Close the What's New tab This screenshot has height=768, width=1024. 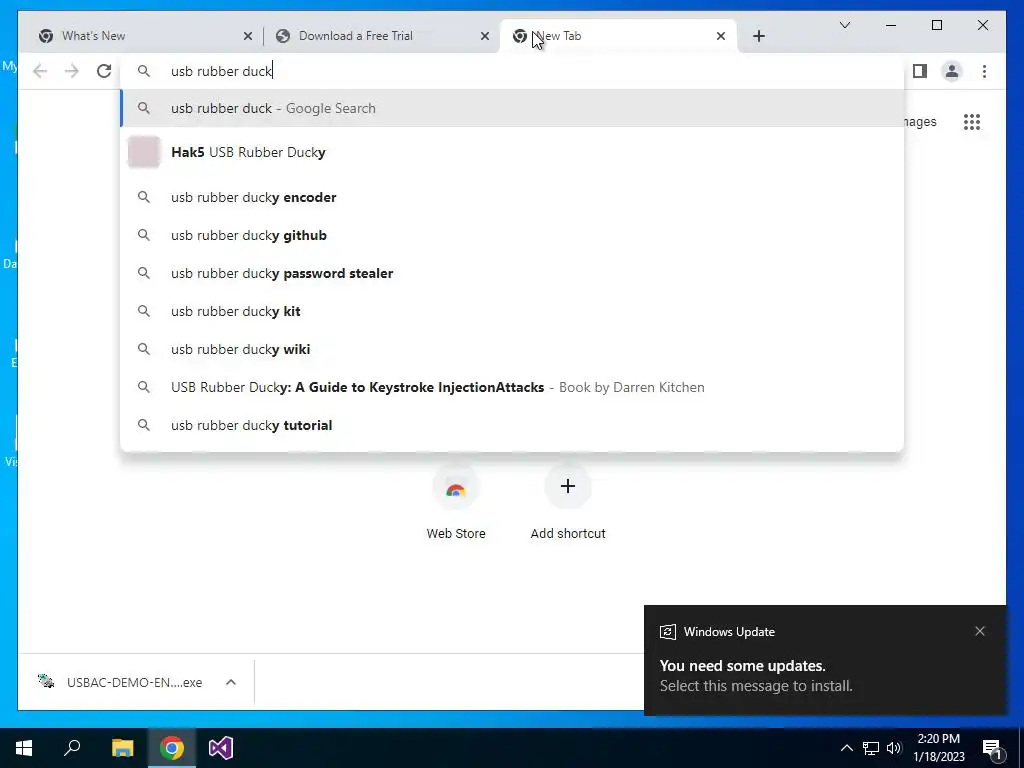pyautogui.click(x=248, y=36)
